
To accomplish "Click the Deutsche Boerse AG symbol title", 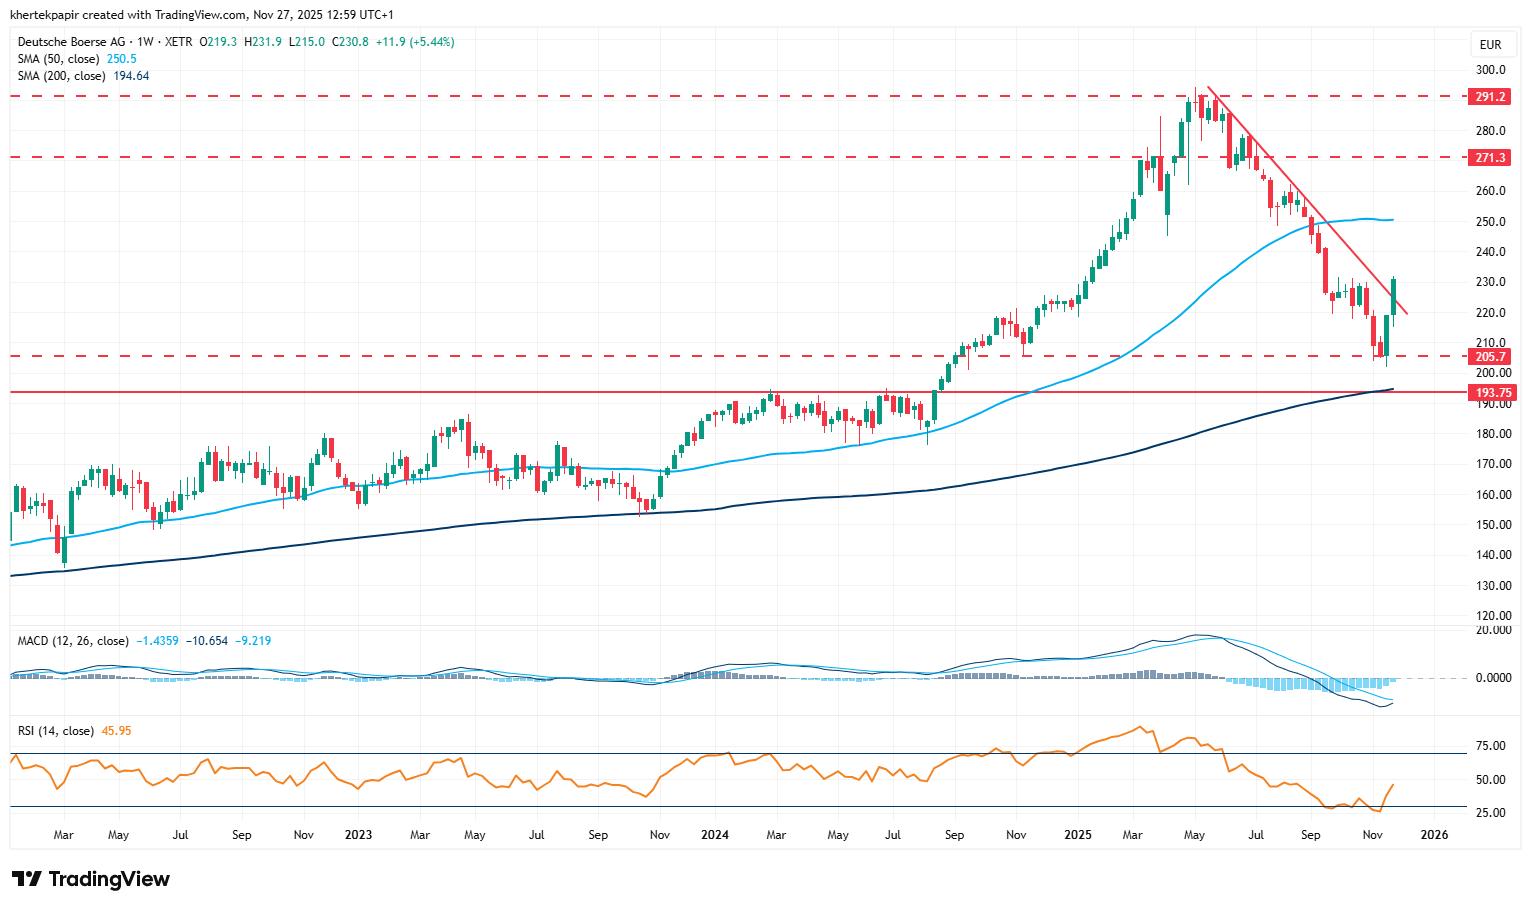I will (72, 42).
